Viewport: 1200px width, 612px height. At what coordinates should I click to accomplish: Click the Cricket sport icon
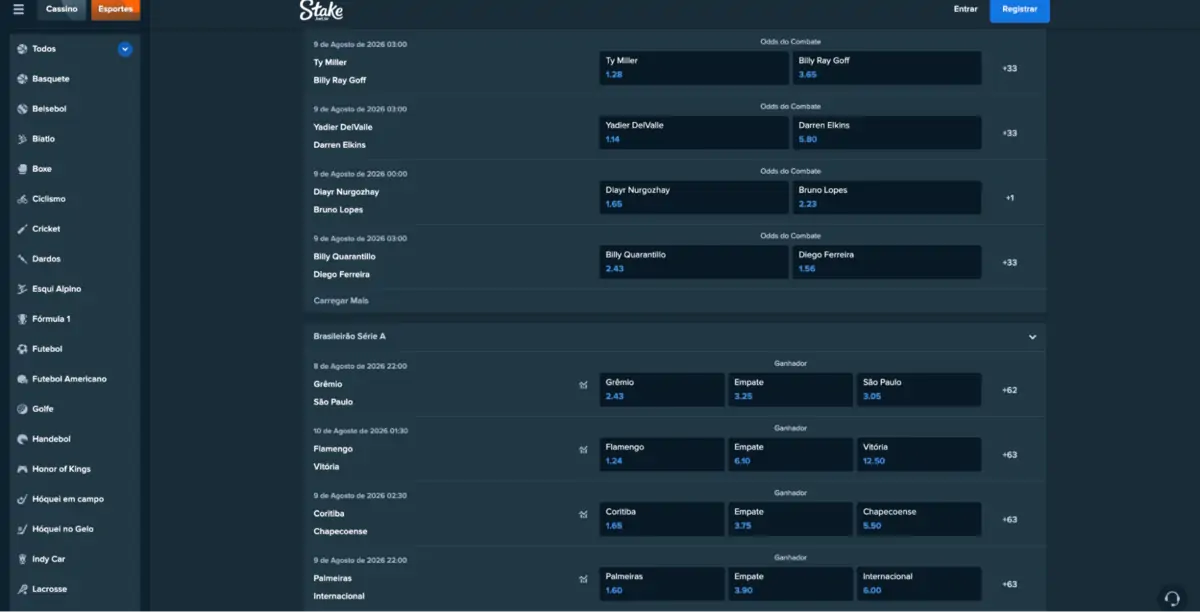tap(22, 229)
